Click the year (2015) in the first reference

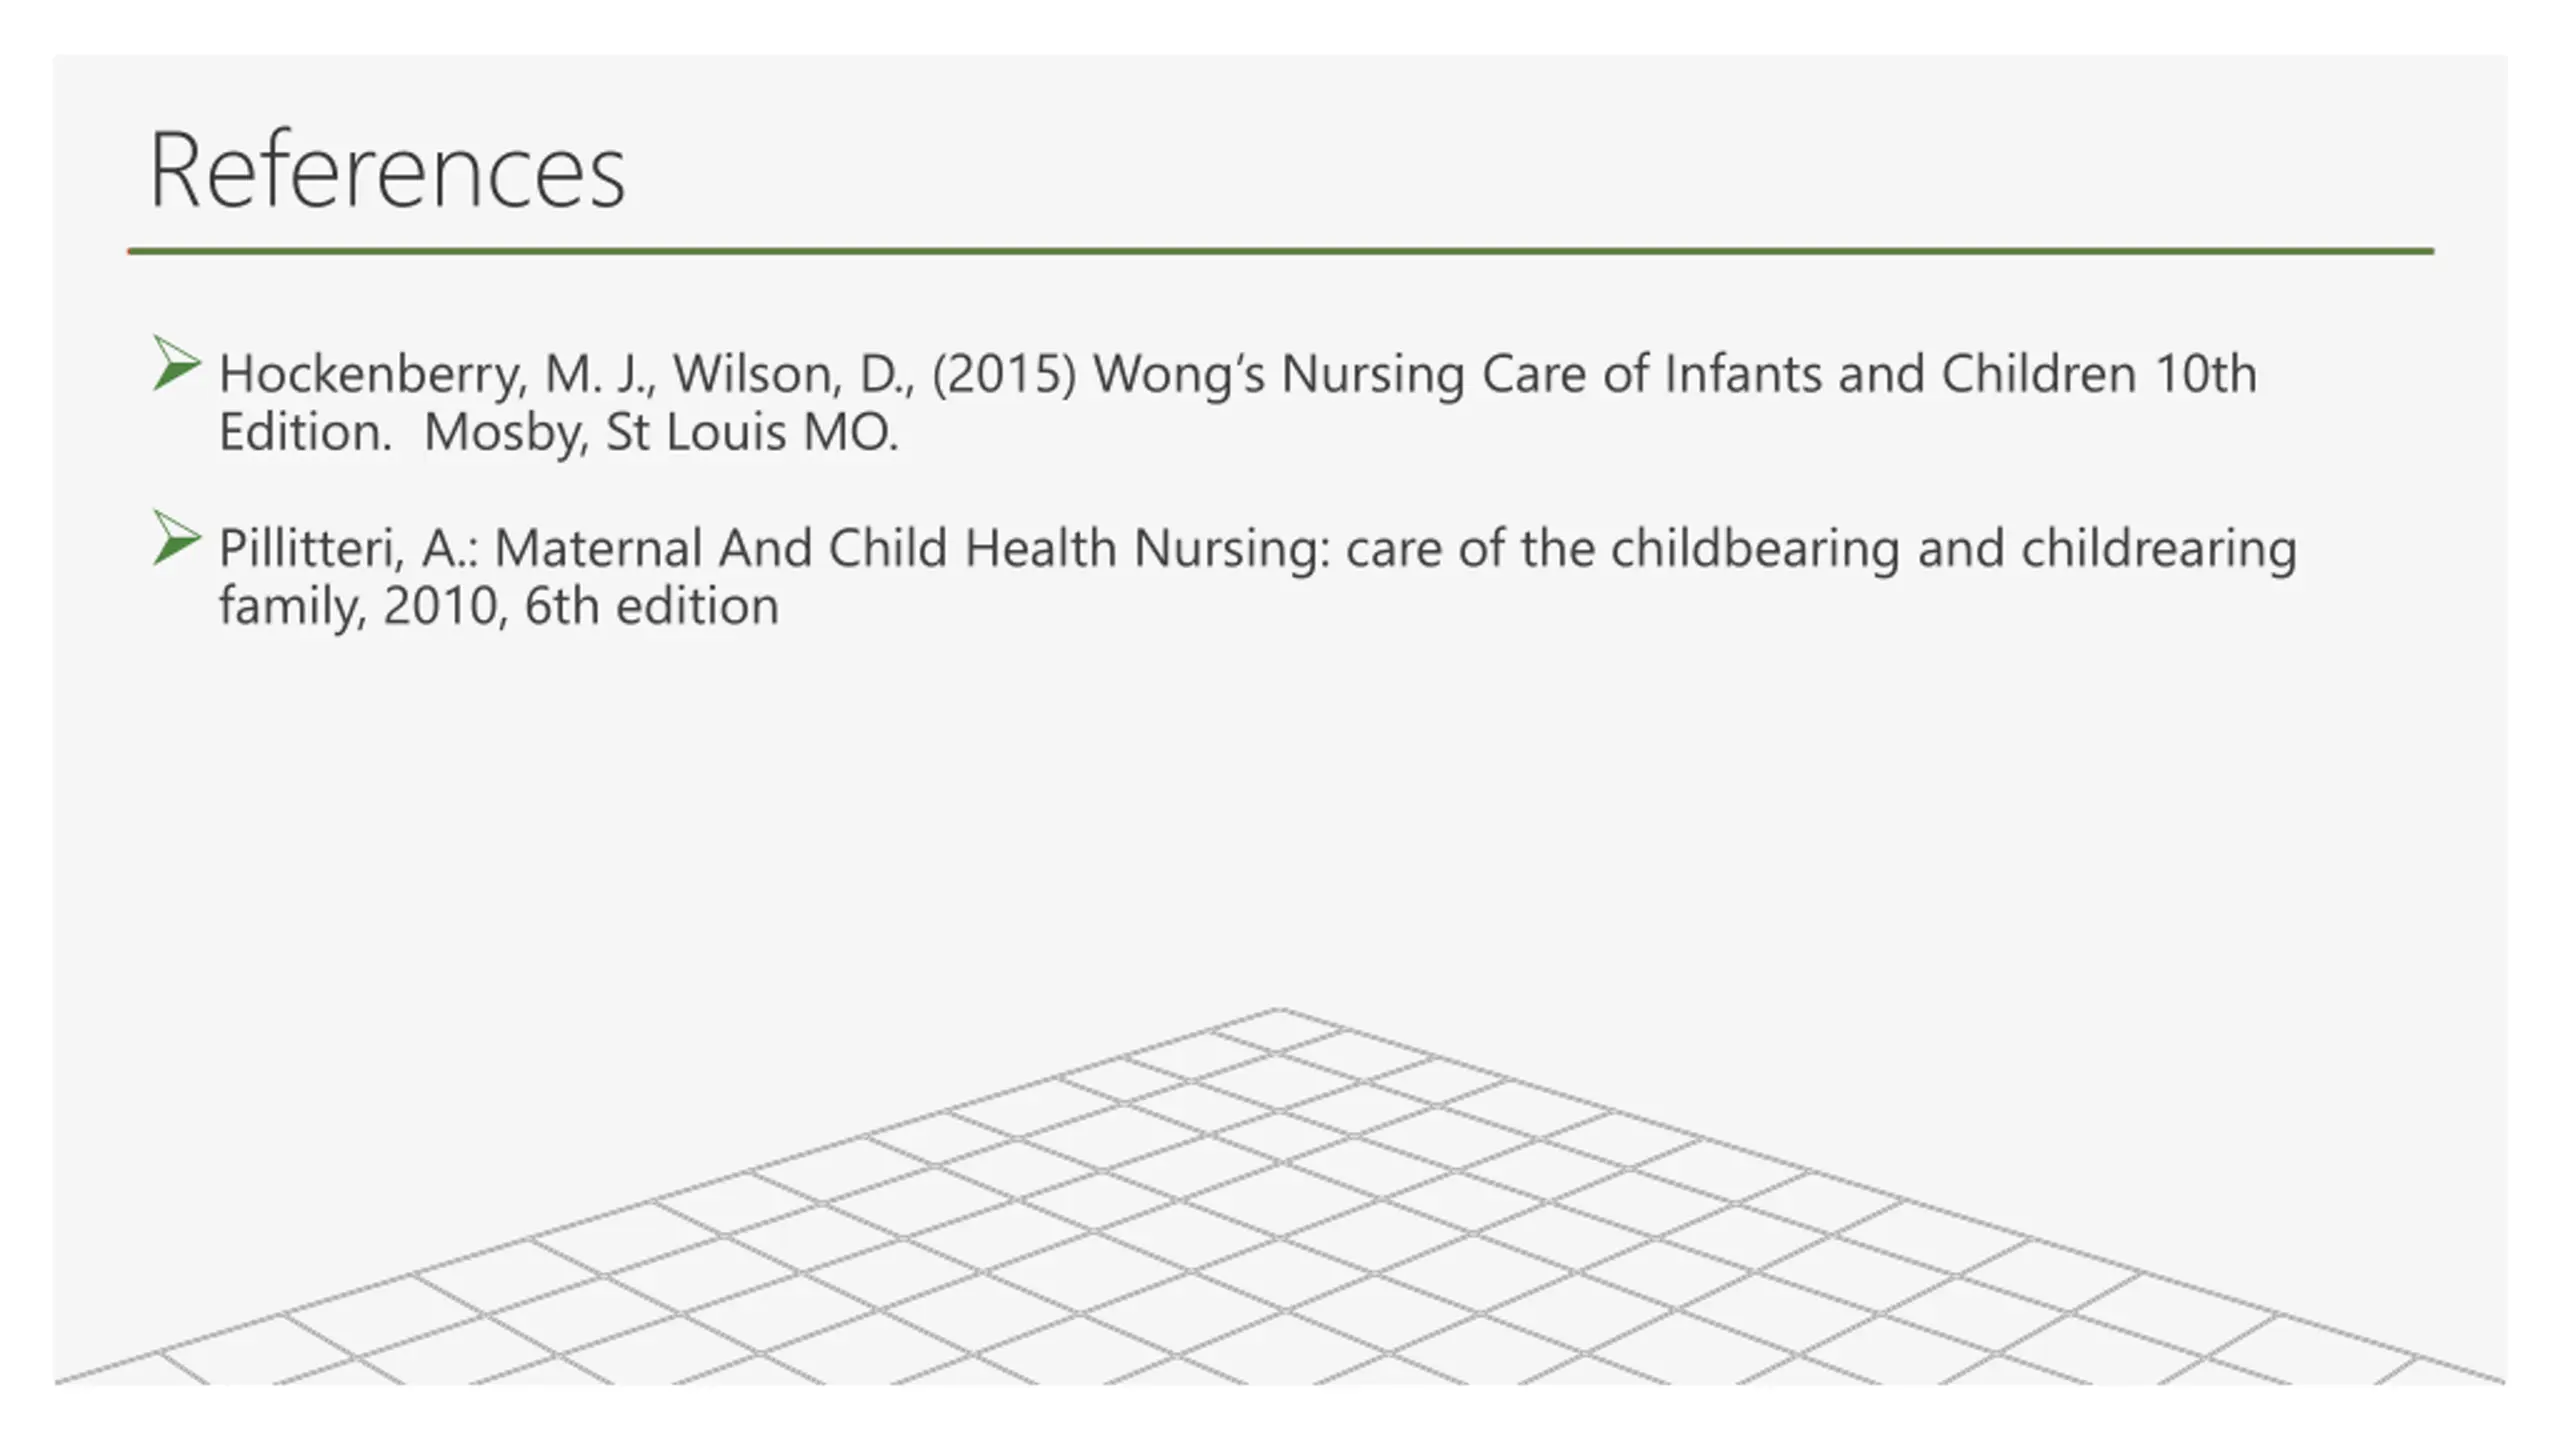[x=1004, y=375]
